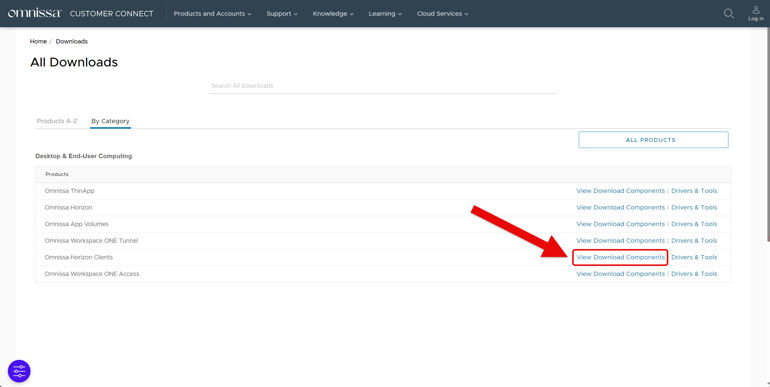
Task: Click the ALL PRODUCTS button
Action: (653, 140)
